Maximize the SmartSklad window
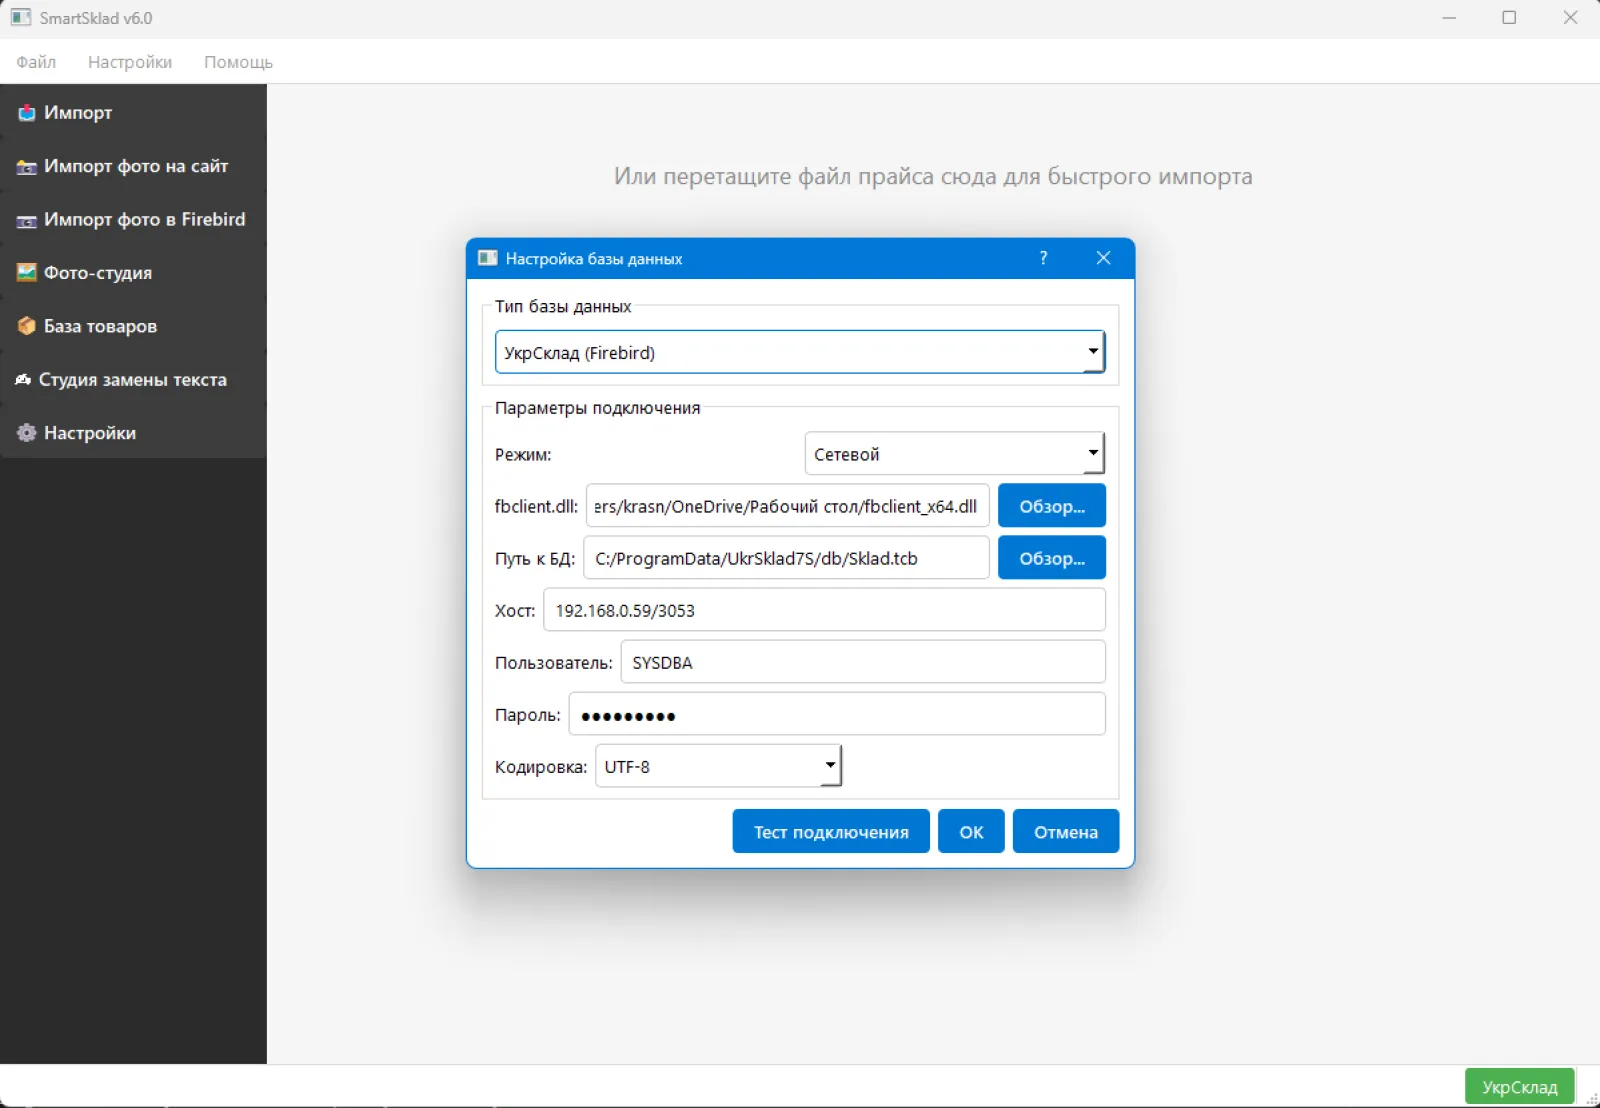This screenshot has height=1108, width=1600. (1509, 18)
